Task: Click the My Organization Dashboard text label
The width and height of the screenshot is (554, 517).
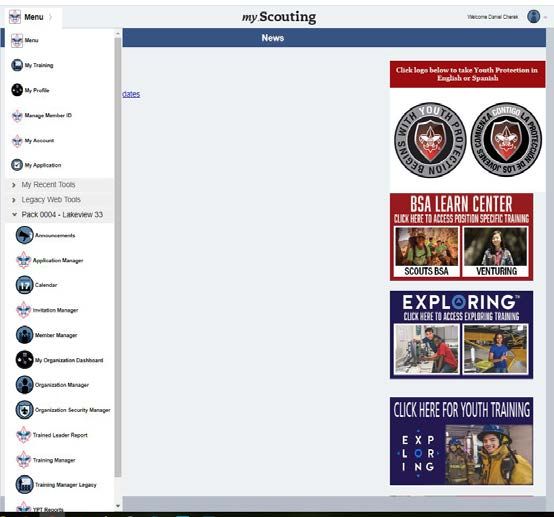Action: point(69,360)
